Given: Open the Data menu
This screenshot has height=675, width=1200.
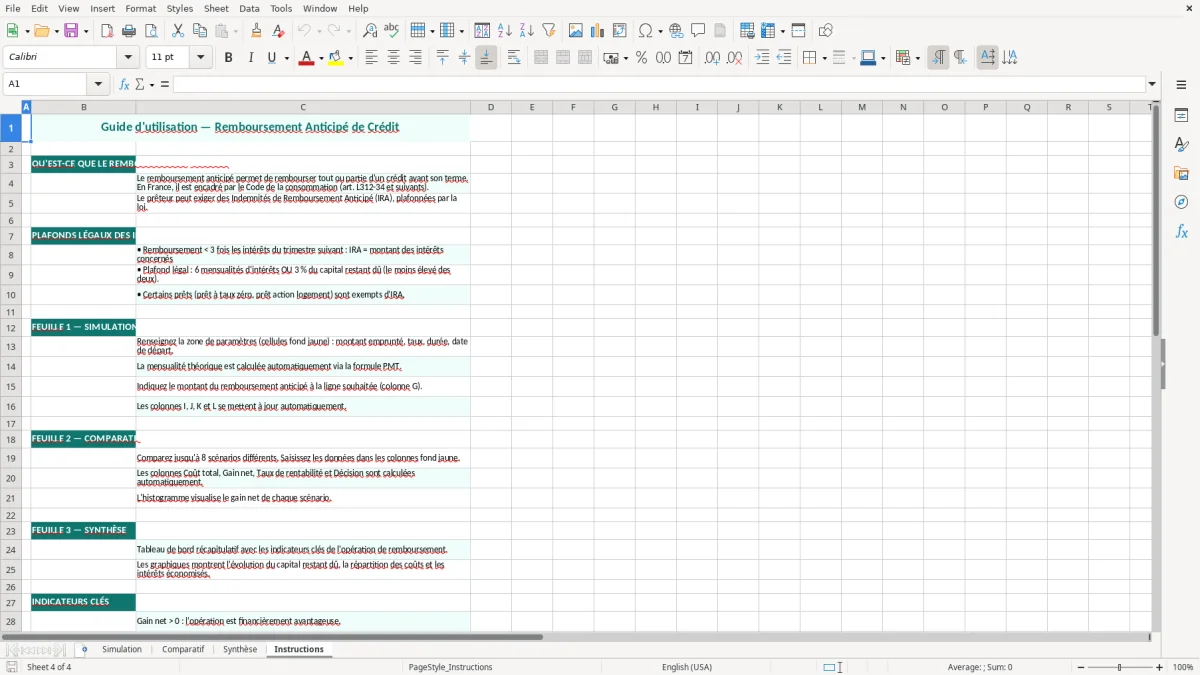Looking at the screenshot, I should [x=249, y=8].
